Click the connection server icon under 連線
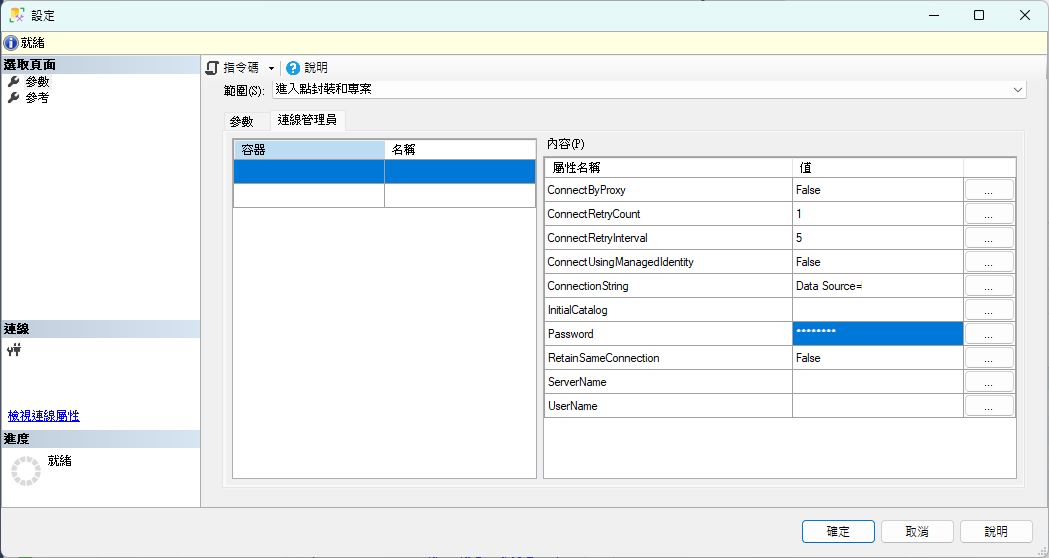This screenshot has height=558, width=1049. coord(14,350)
